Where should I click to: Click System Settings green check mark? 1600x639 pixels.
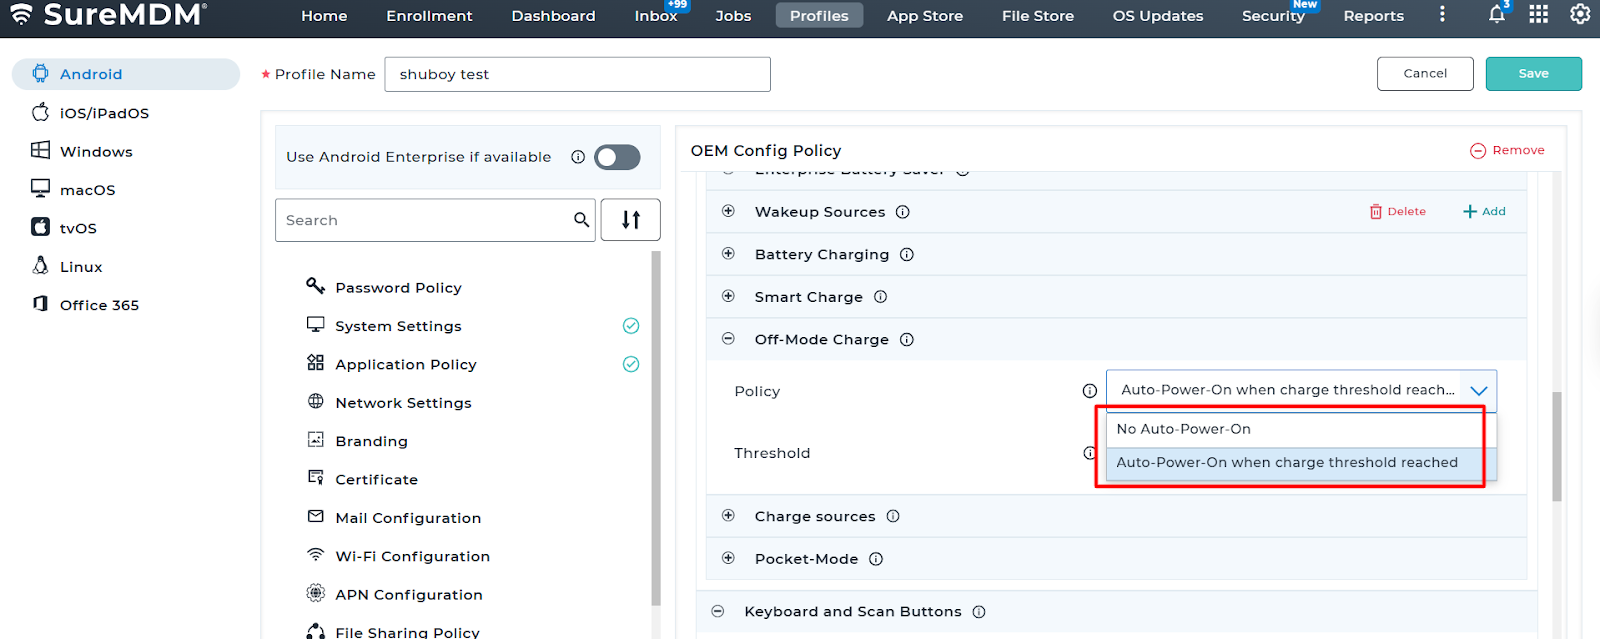coord(631,326)
